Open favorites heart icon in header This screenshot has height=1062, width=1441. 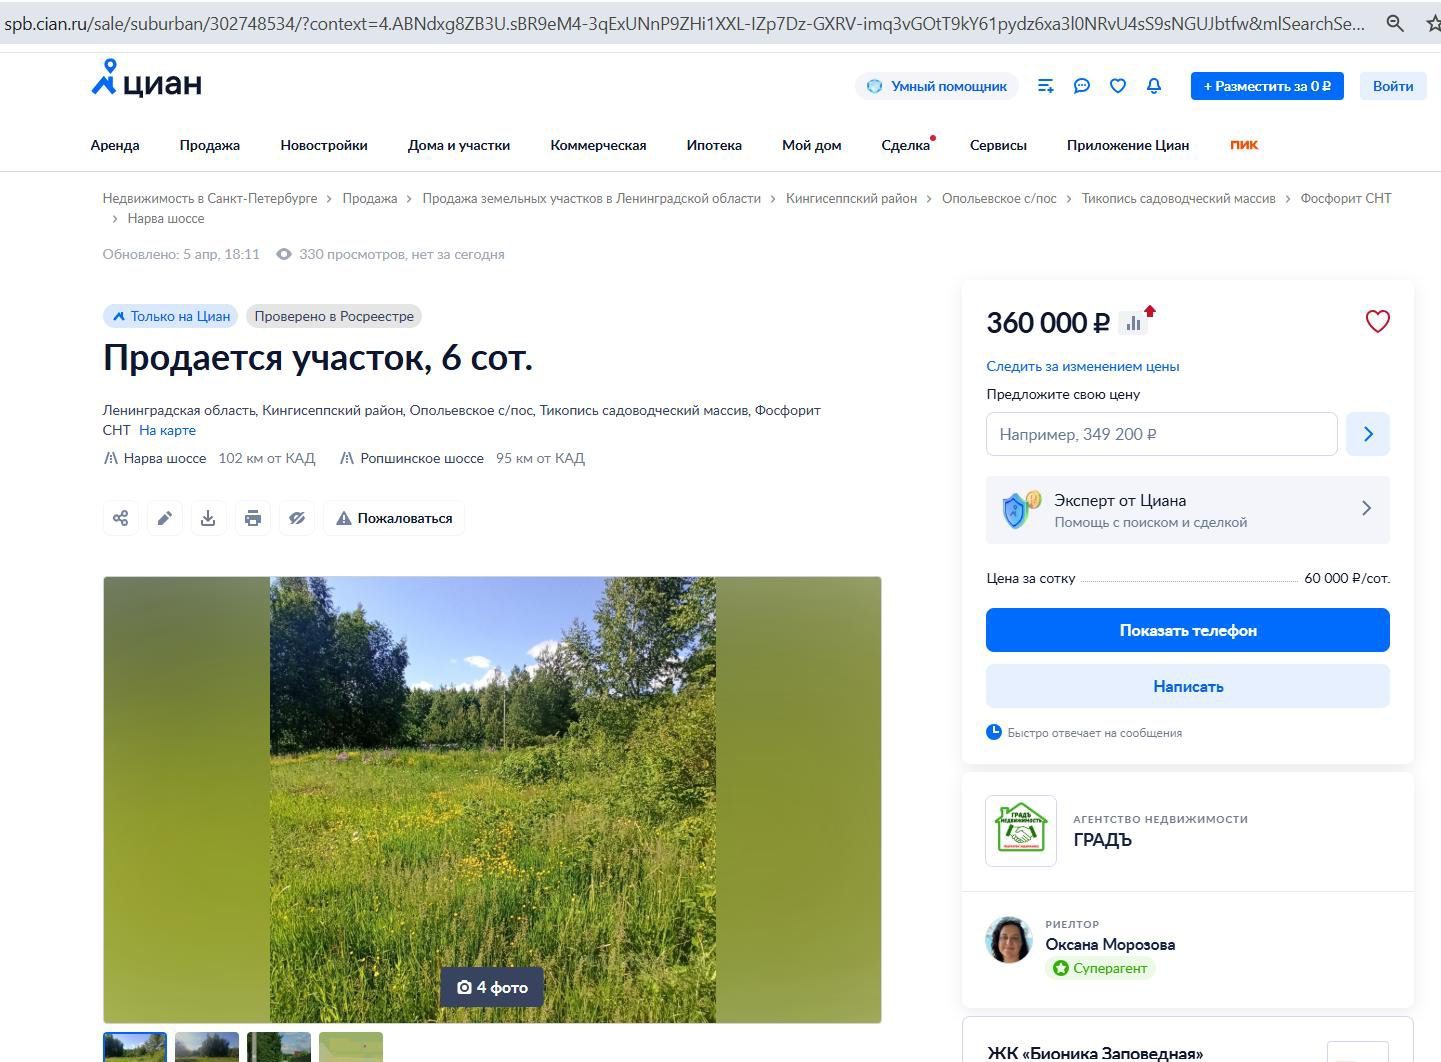tap(1118, 86)
